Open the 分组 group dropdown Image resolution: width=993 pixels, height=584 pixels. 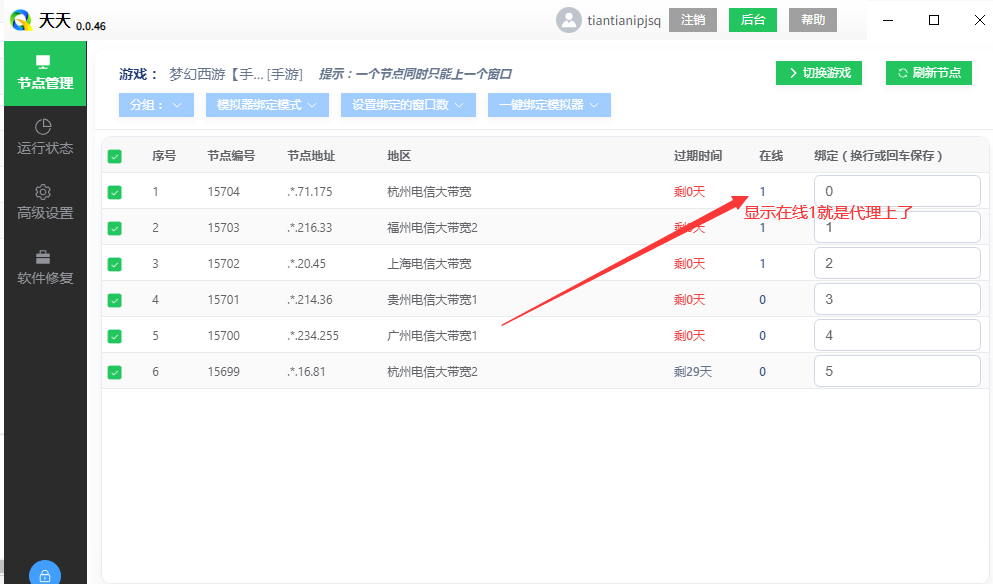(156, 104)
